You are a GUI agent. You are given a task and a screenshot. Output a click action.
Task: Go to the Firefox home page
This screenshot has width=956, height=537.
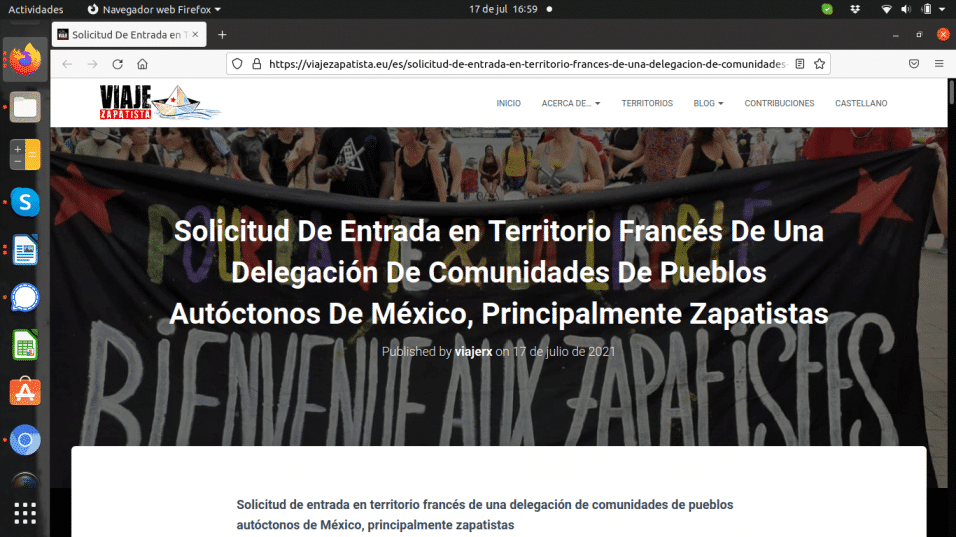[142, 64]
